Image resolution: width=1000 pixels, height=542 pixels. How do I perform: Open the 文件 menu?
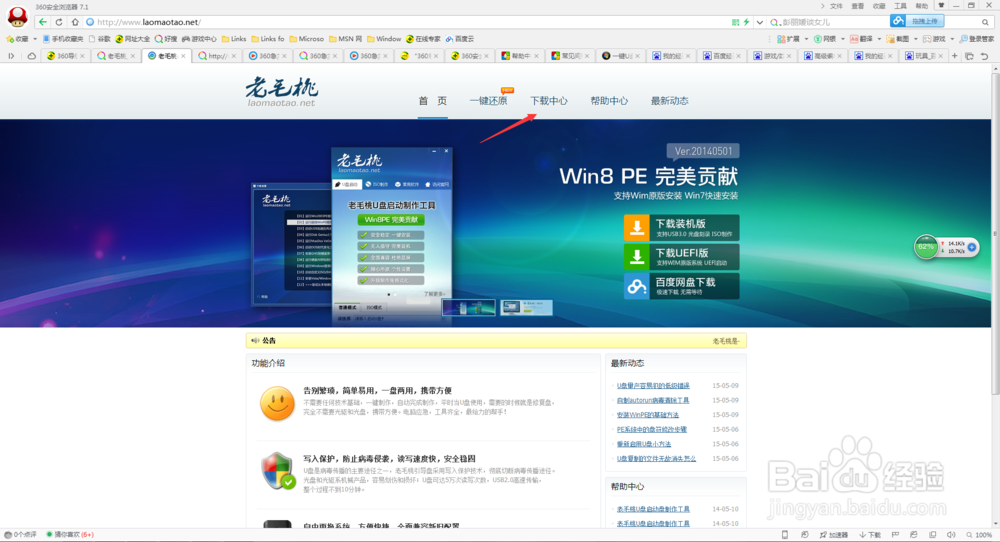coord(836,6)
